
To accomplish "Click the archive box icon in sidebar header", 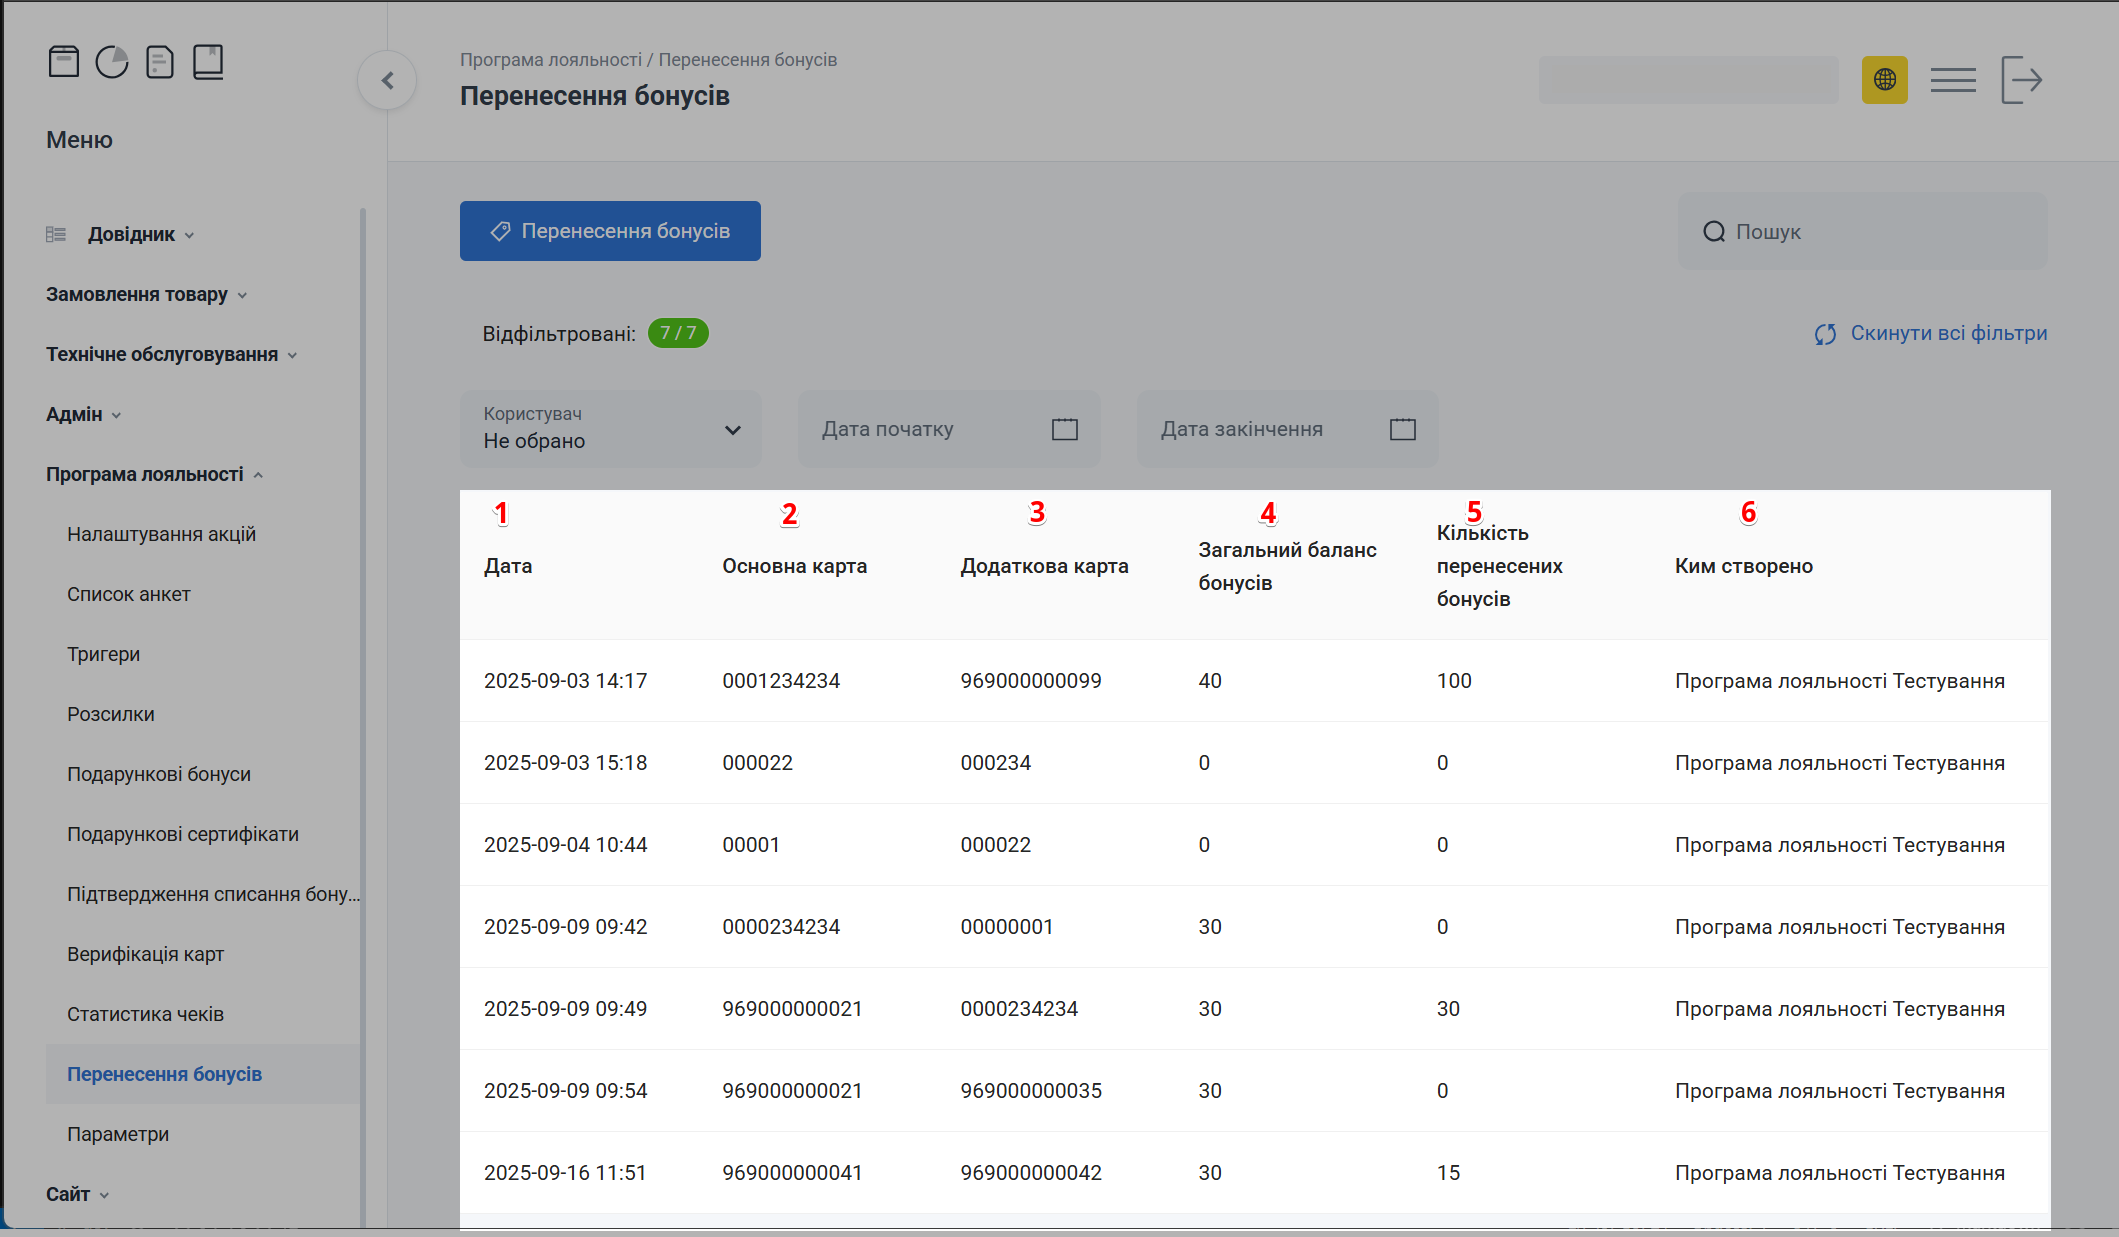I will [64, 62].
